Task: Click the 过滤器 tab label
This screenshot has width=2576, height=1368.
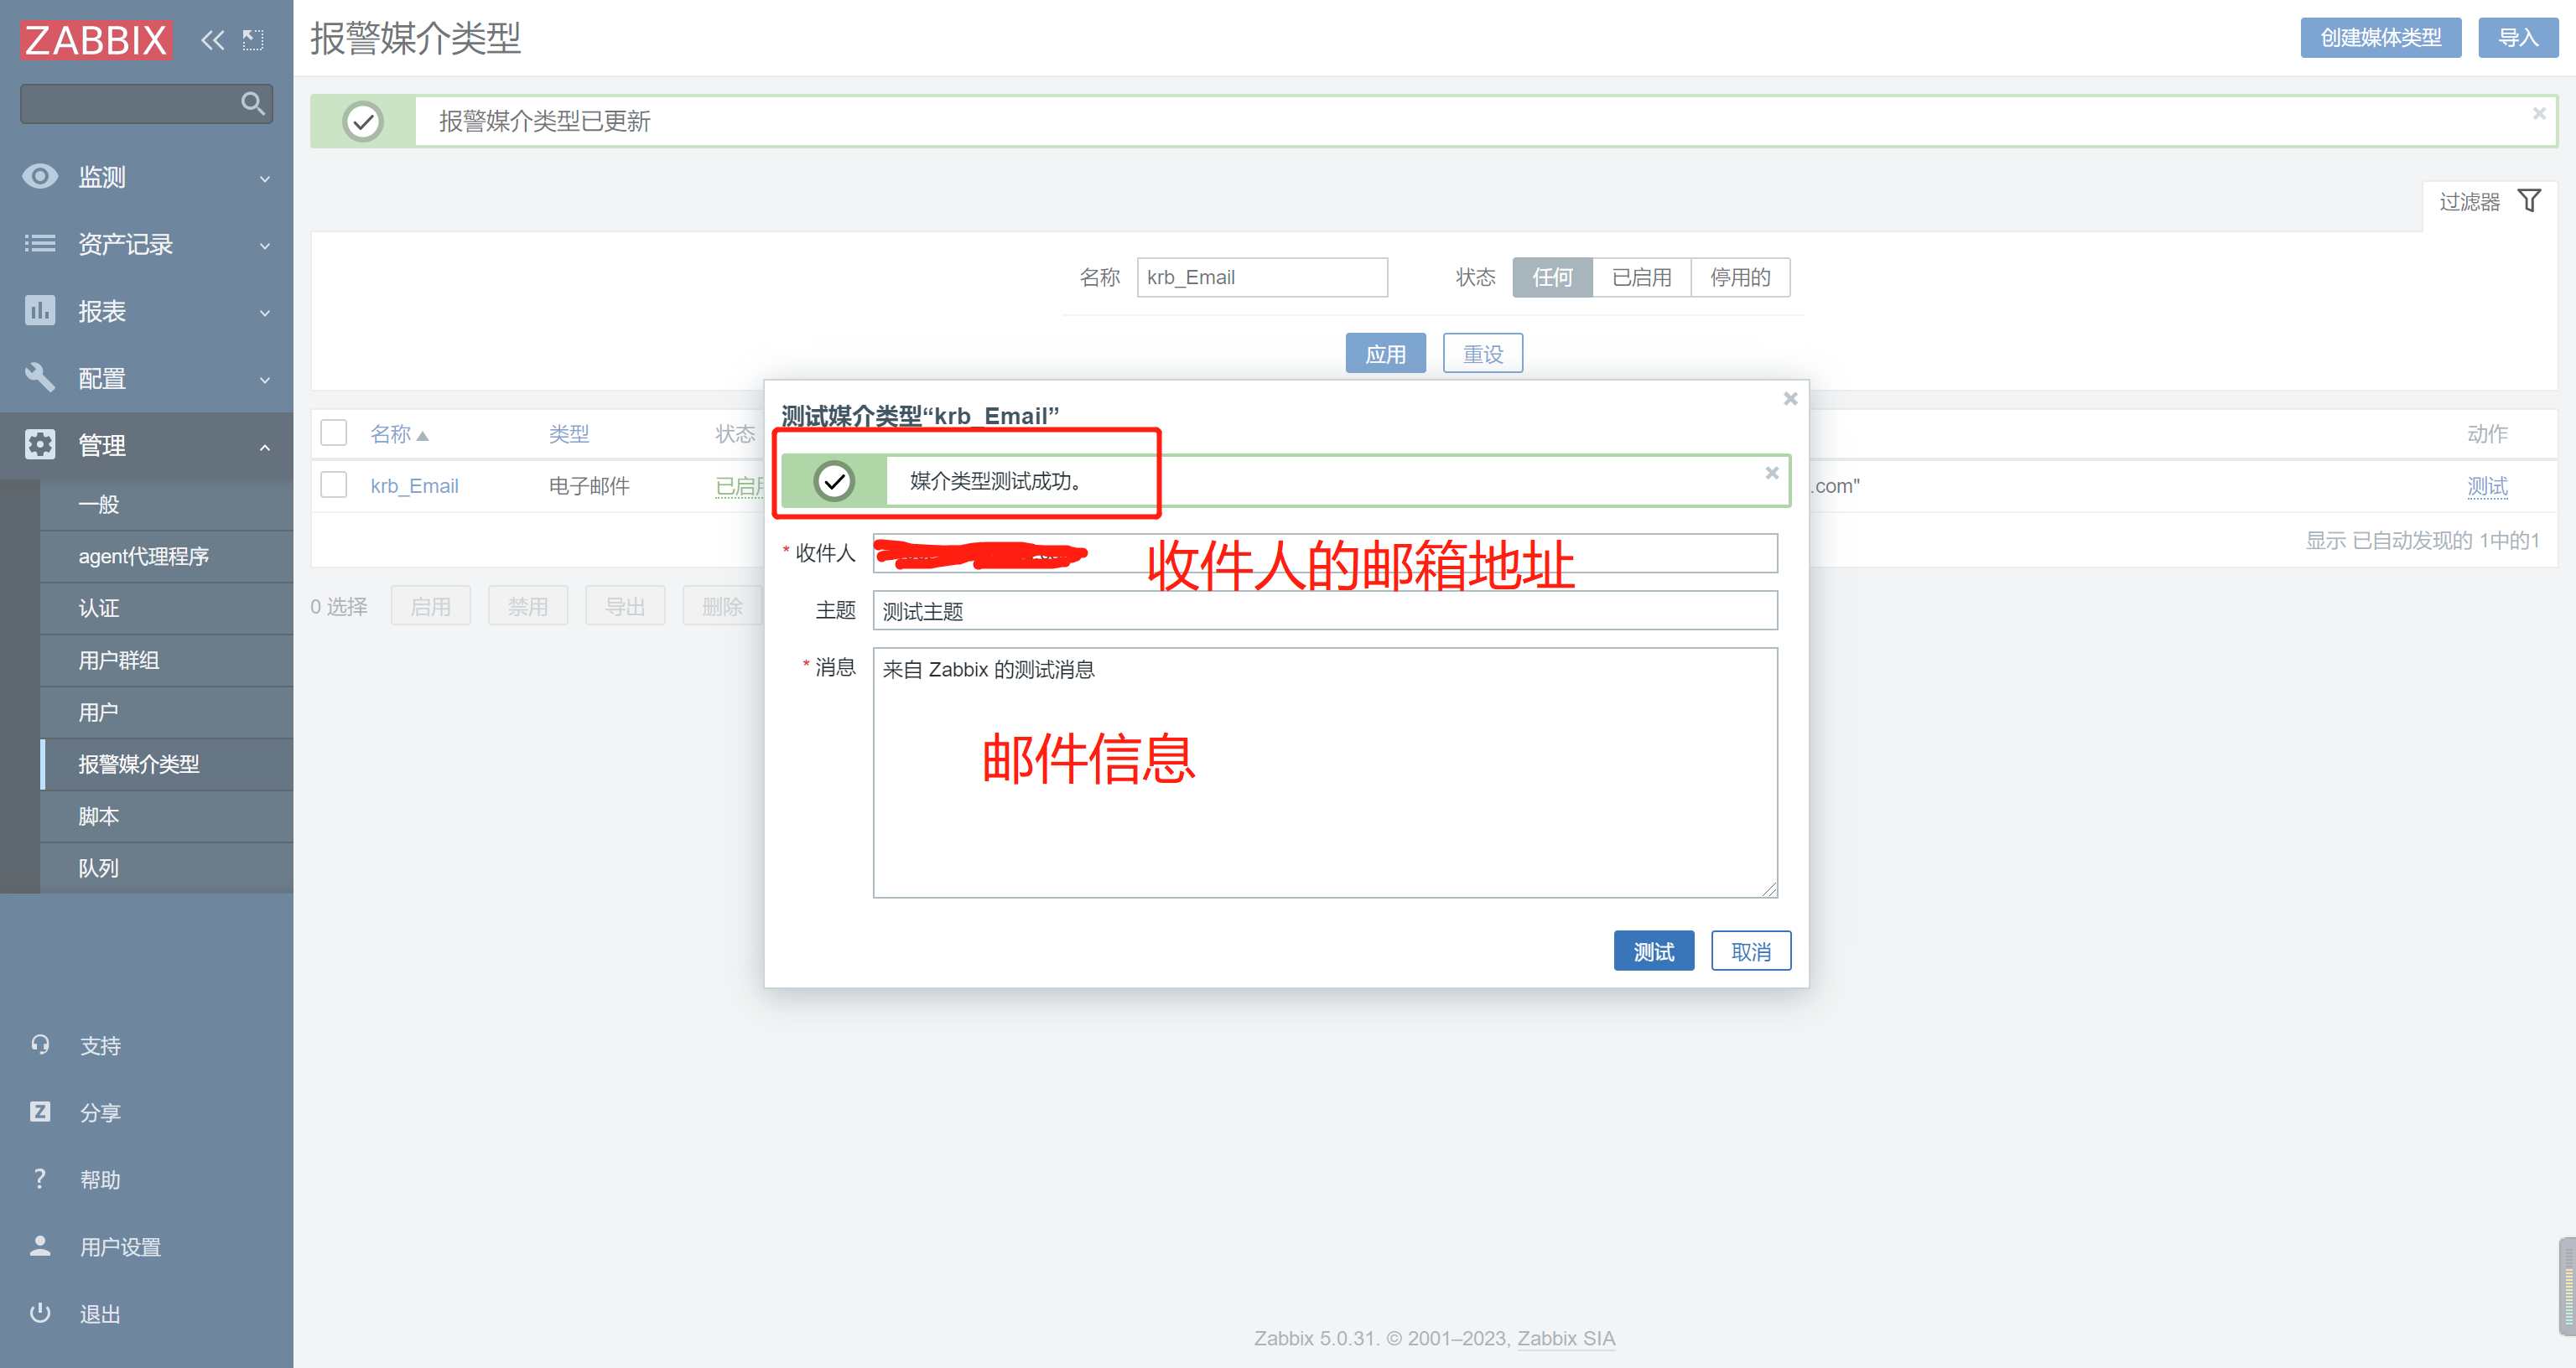Action: [x=2469, y=202]
